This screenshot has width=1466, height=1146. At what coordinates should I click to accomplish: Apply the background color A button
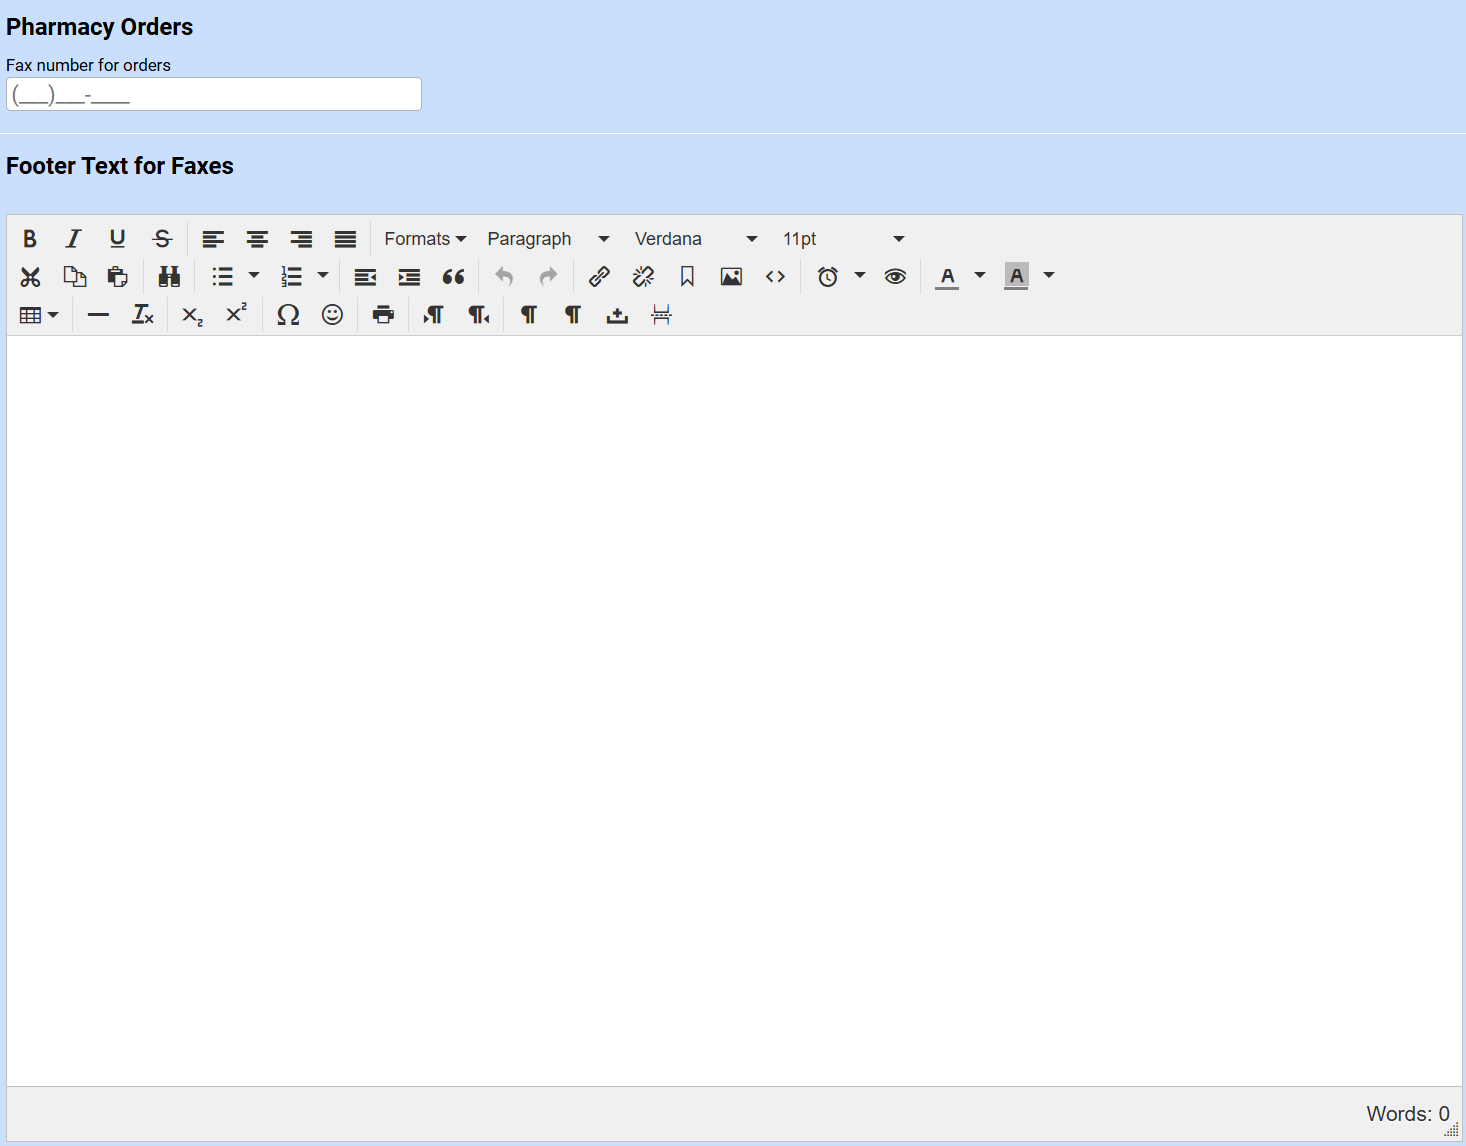click(1016, 277)
